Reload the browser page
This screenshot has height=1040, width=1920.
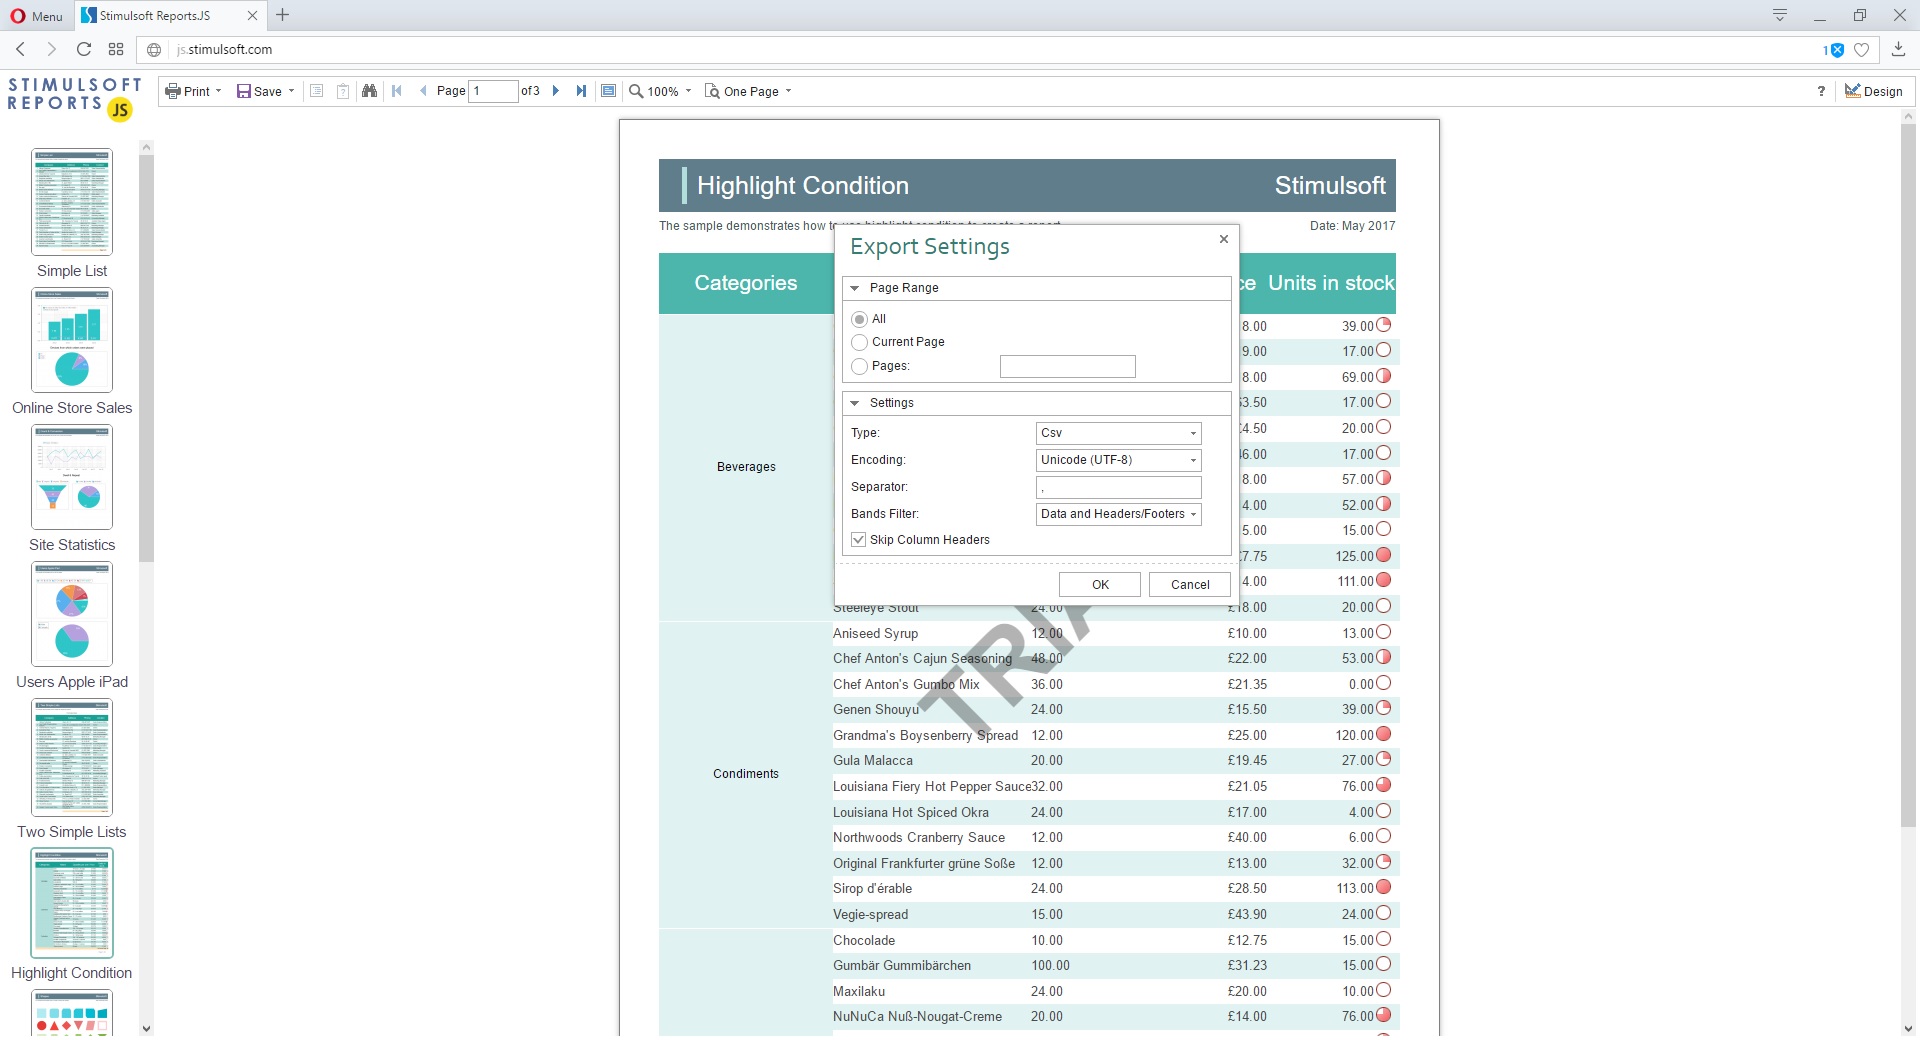(x=84, y=49)
